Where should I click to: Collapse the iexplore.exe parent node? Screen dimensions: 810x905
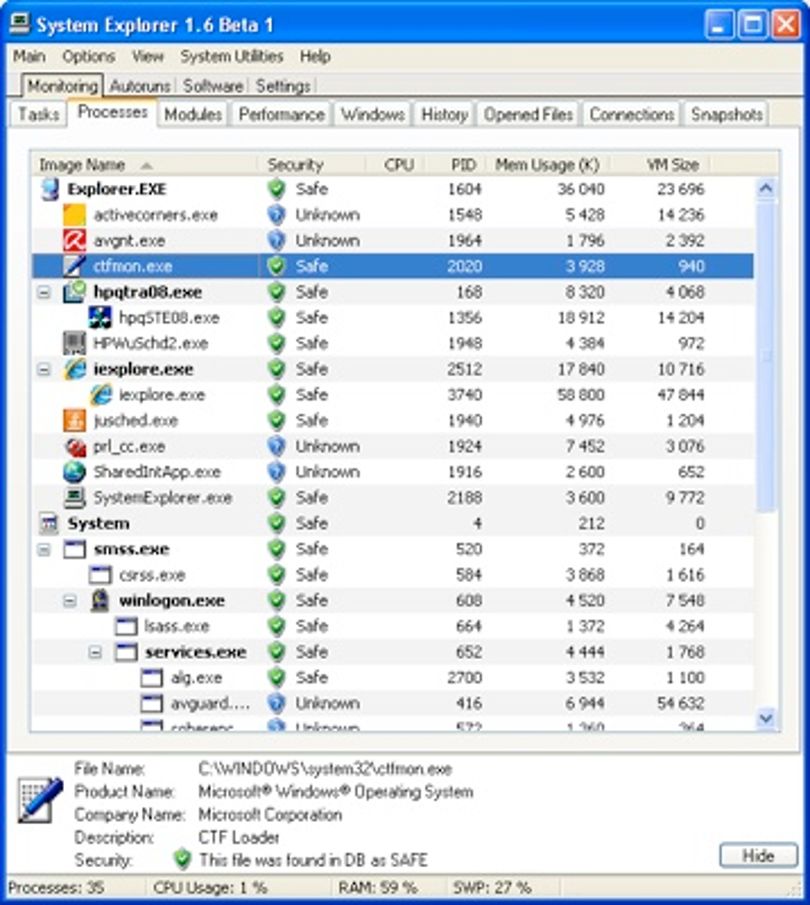coord(44,369)
